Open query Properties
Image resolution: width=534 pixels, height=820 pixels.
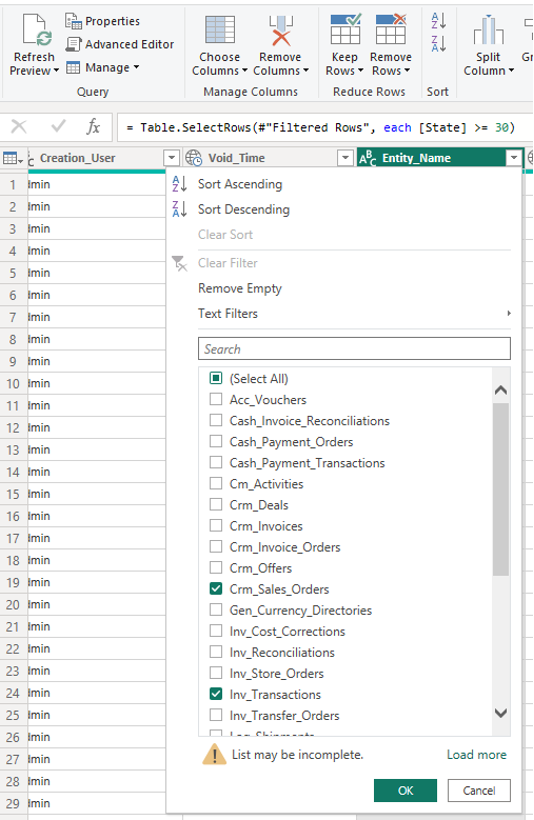click(x=103, y=21)
